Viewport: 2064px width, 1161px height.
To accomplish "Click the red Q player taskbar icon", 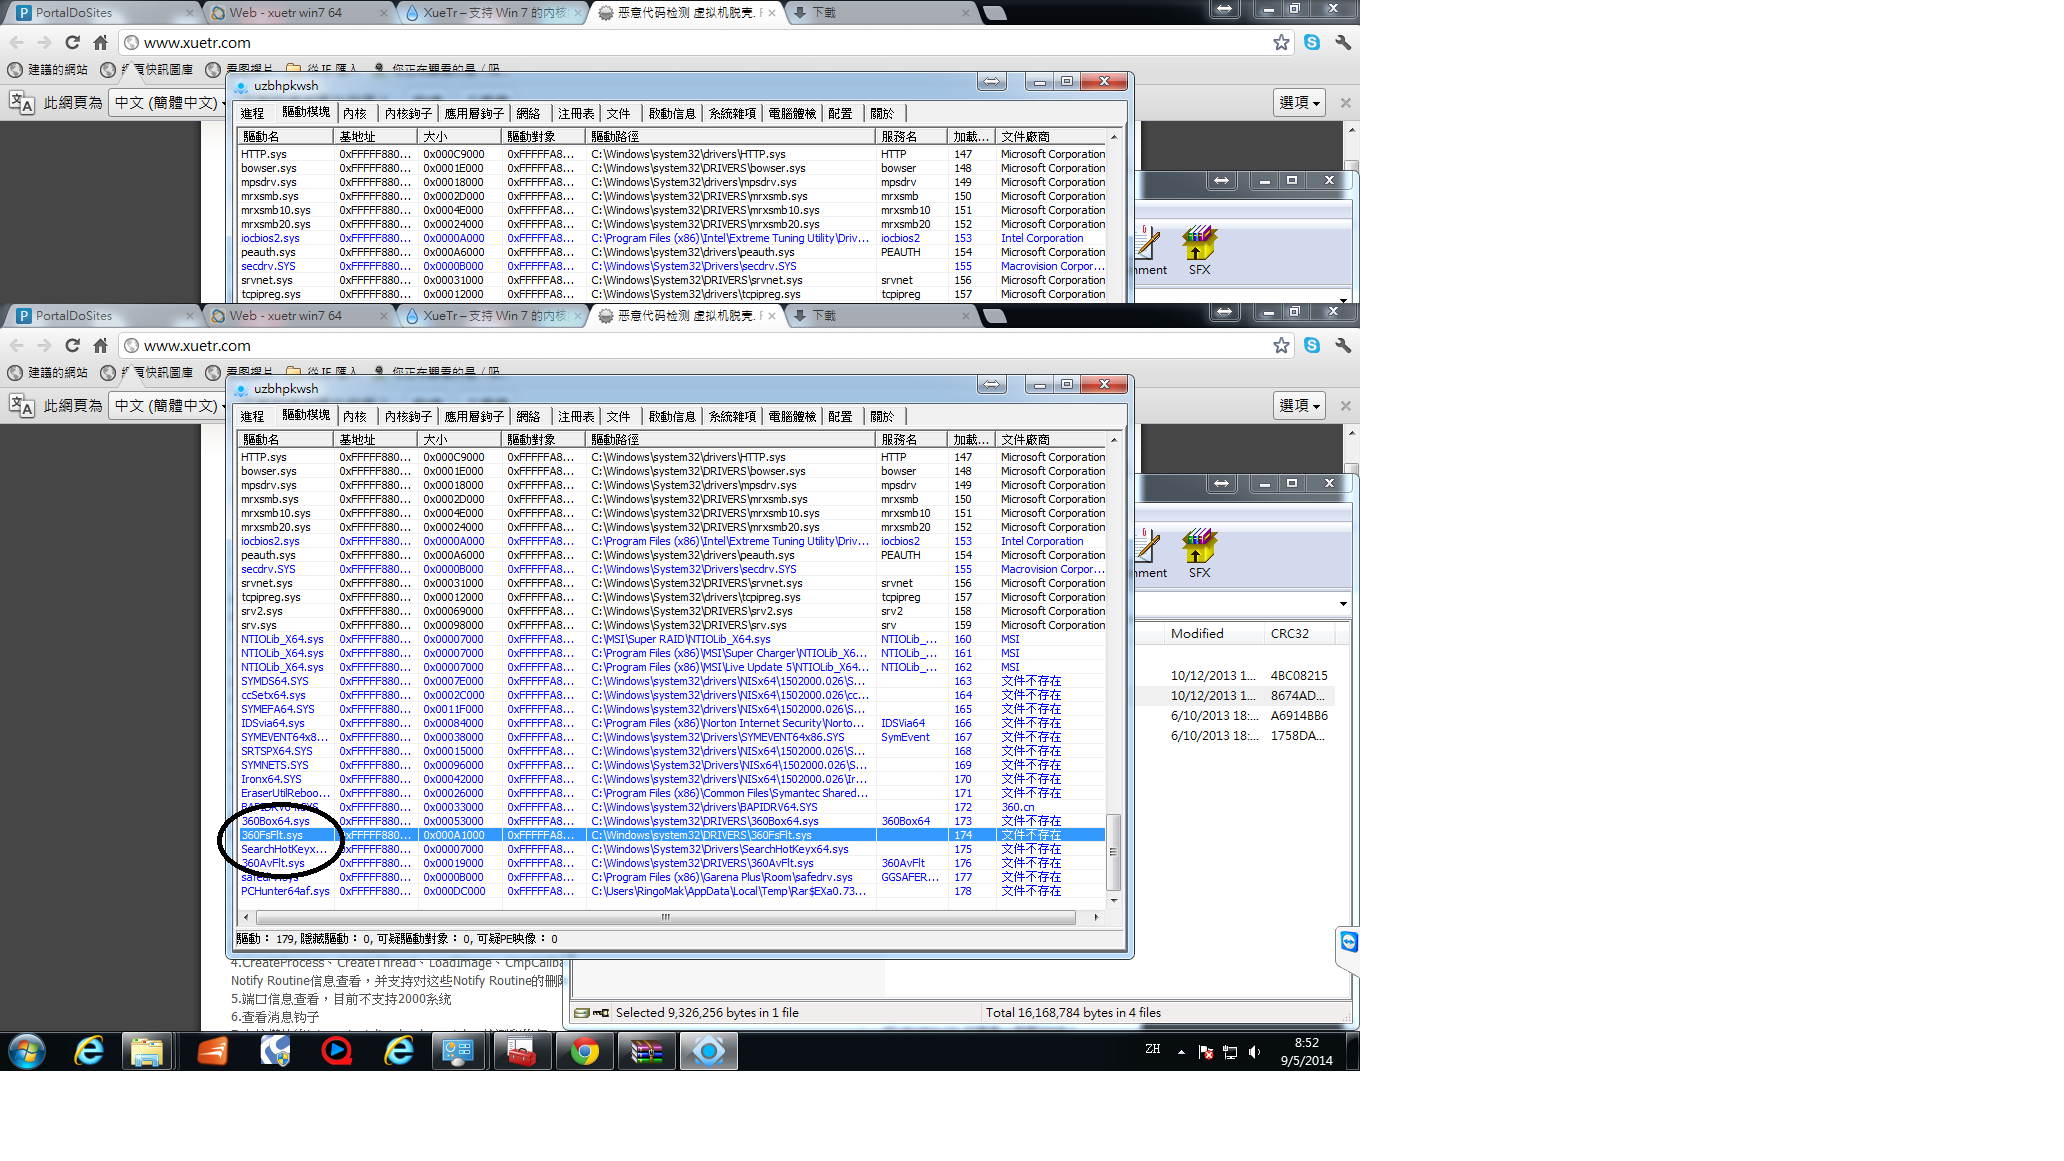I will tap(336, 1051).
